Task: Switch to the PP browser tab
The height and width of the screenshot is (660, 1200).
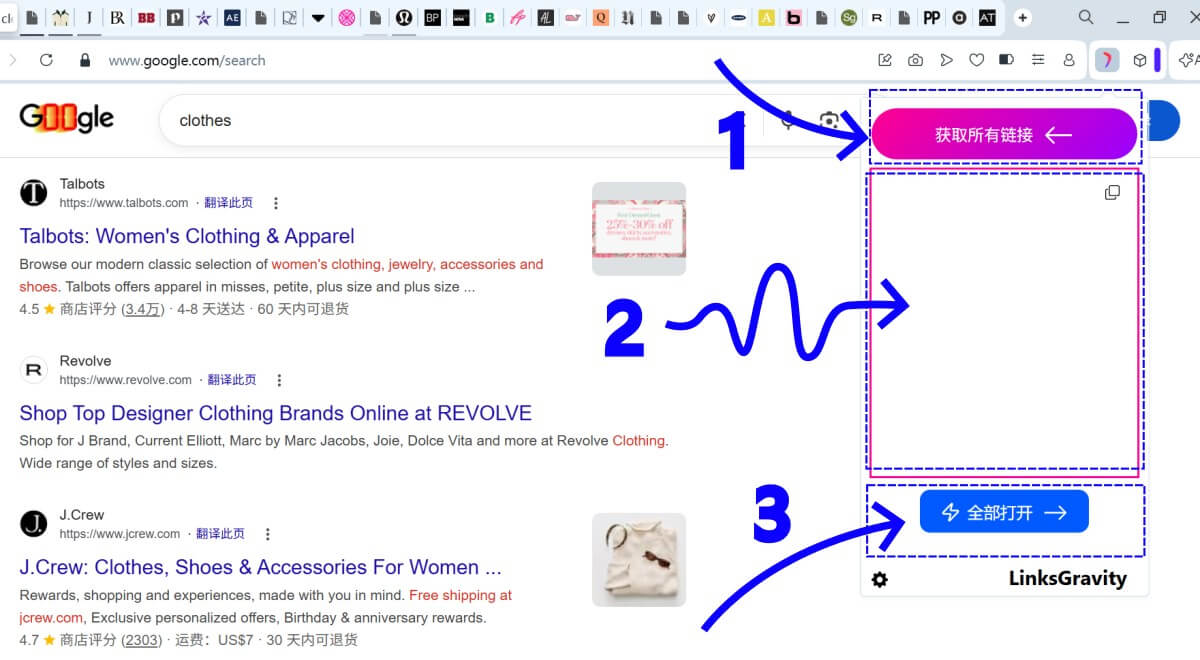Action: coord(931,18)
